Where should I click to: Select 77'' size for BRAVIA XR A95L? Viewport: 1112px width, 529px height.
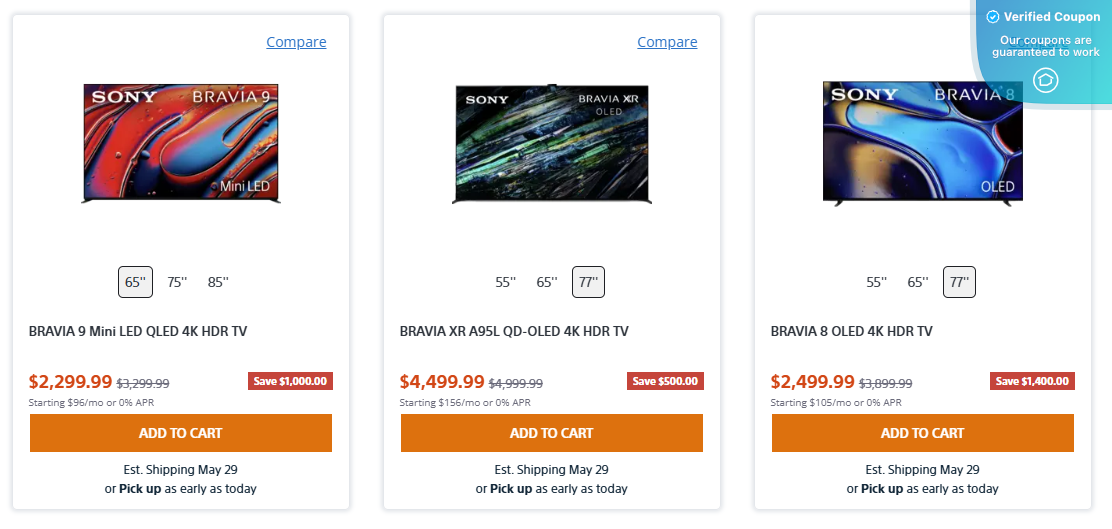click(x=588, y=283)
